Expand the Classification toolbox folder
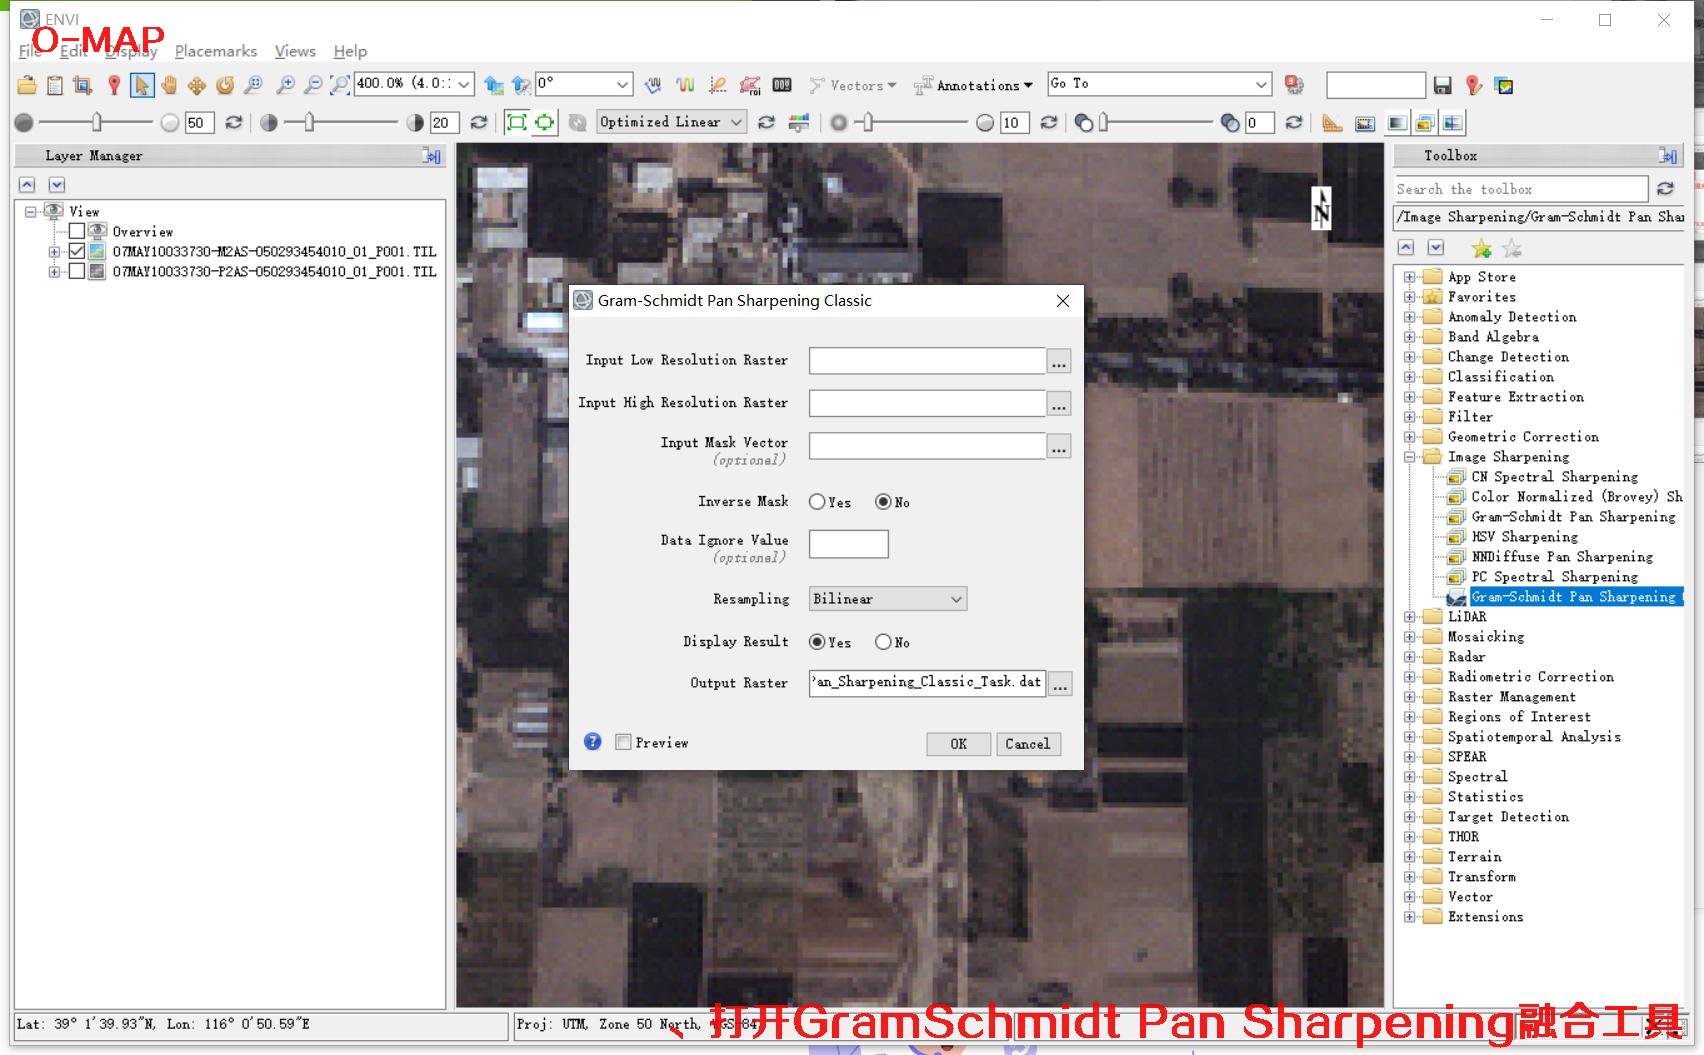1704x1055 pixels. pyautogui.click(x=1409, y=377)
